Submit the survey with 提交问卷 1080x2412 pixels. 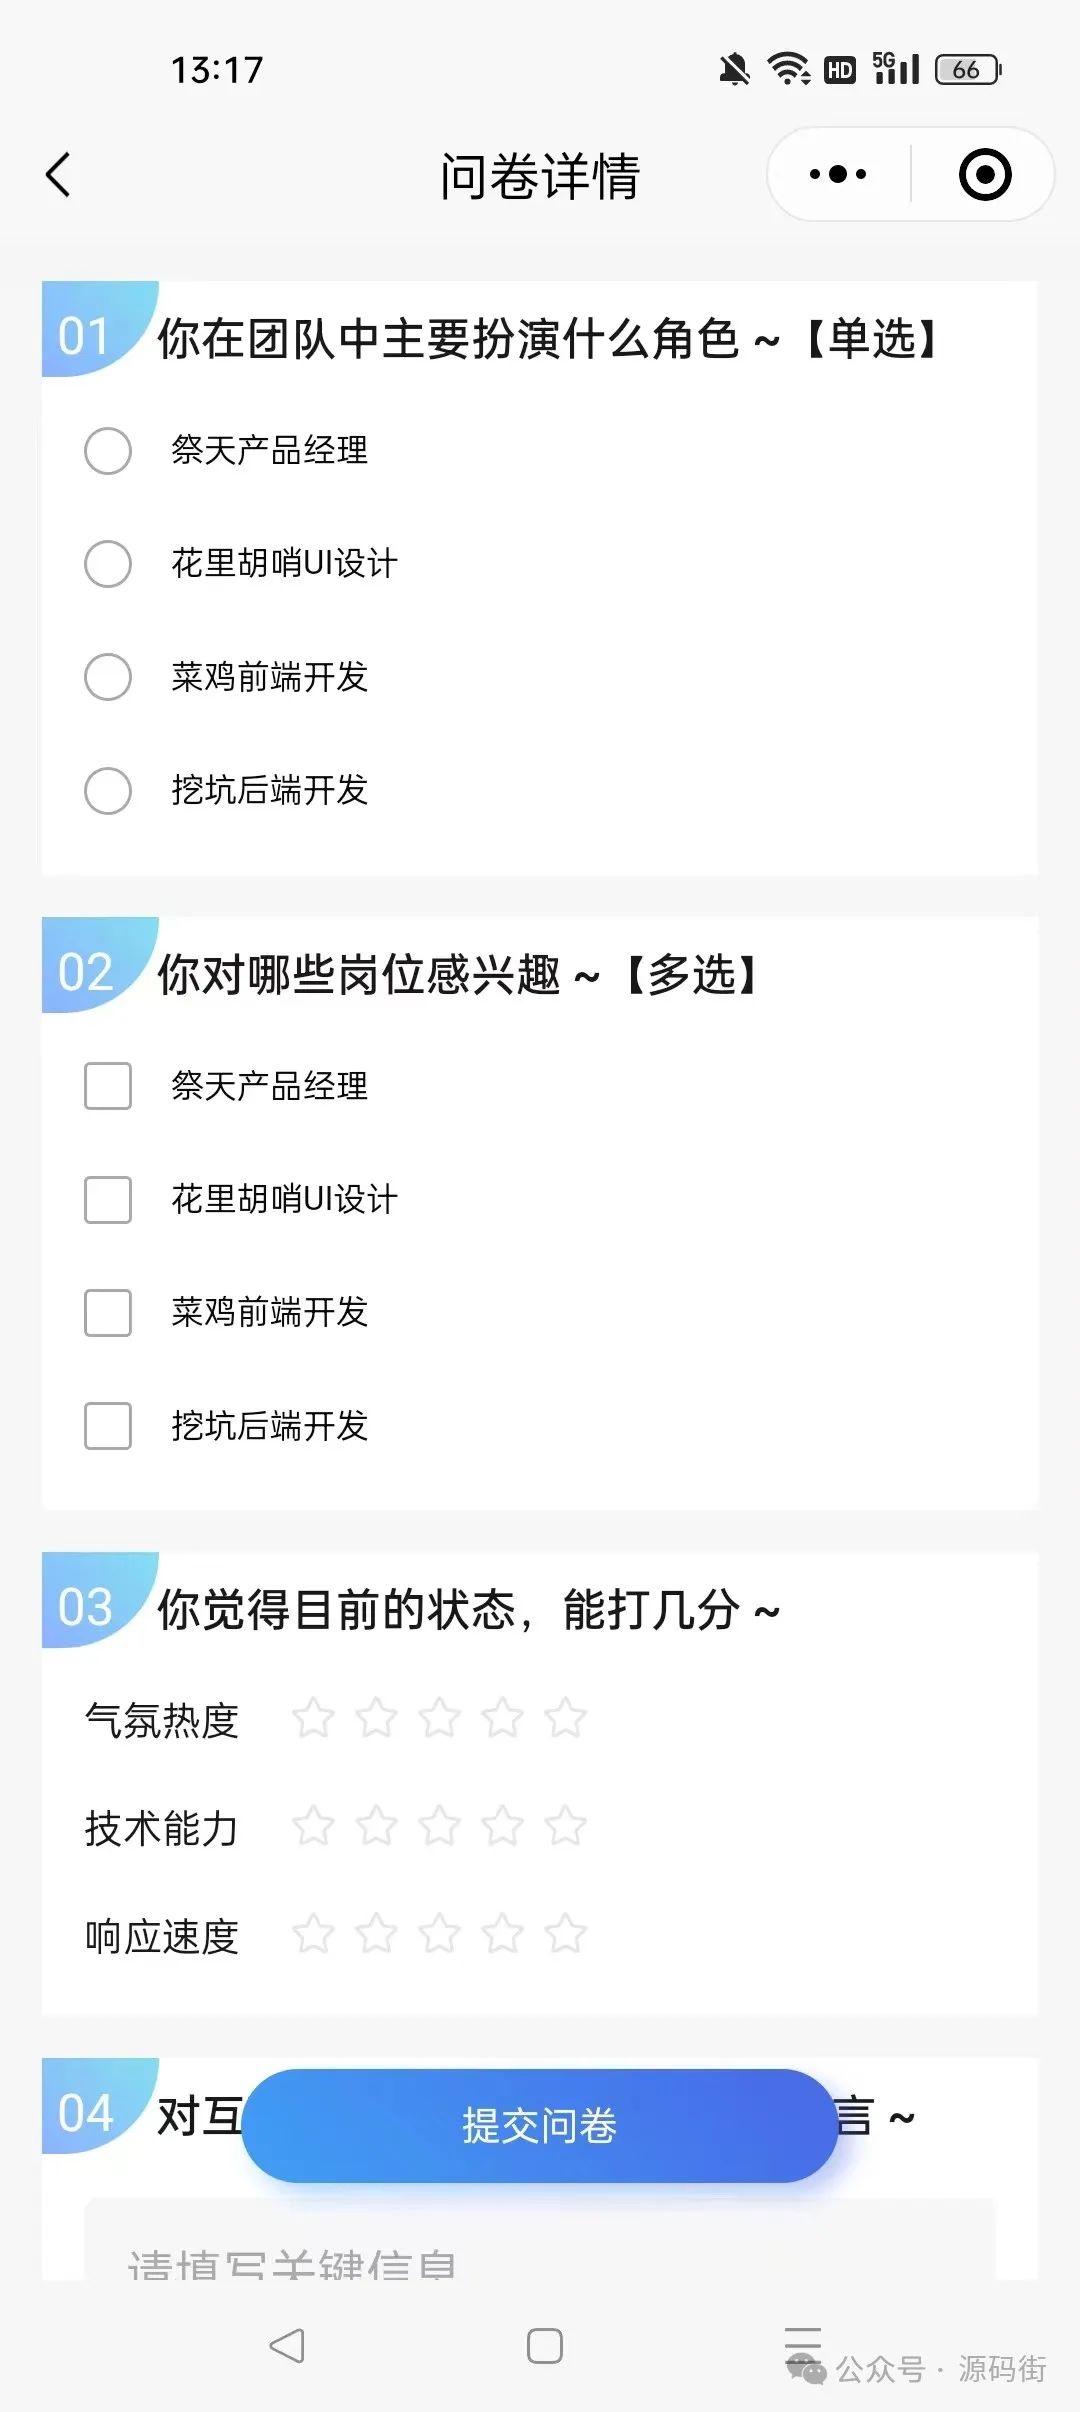tap(539, 2125)
